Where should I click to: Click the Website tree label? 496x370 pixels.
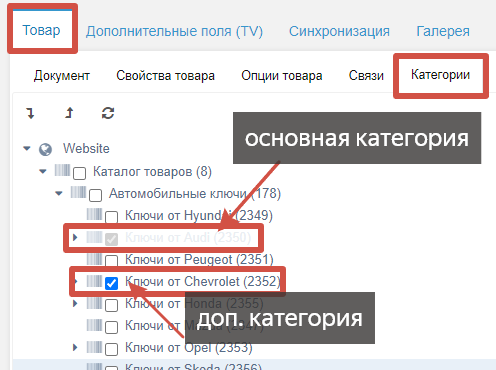click(86, 149)
